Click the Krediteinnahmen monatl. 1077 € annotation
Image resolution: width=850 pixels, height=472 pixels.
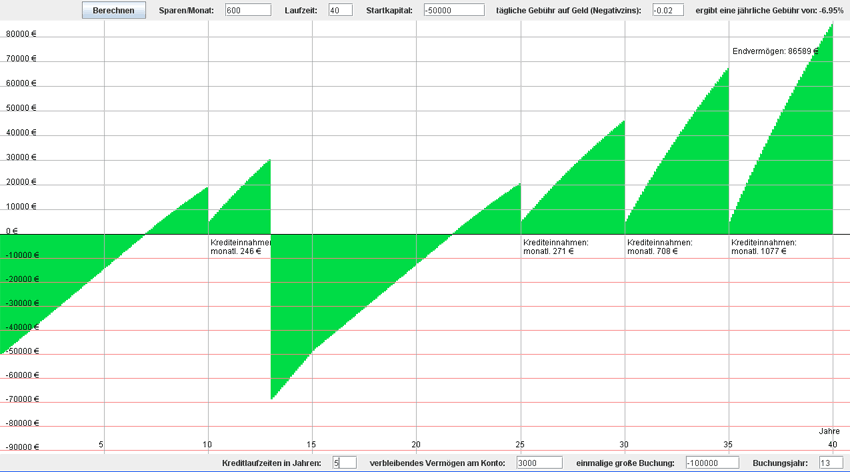(x=764, y=247)
